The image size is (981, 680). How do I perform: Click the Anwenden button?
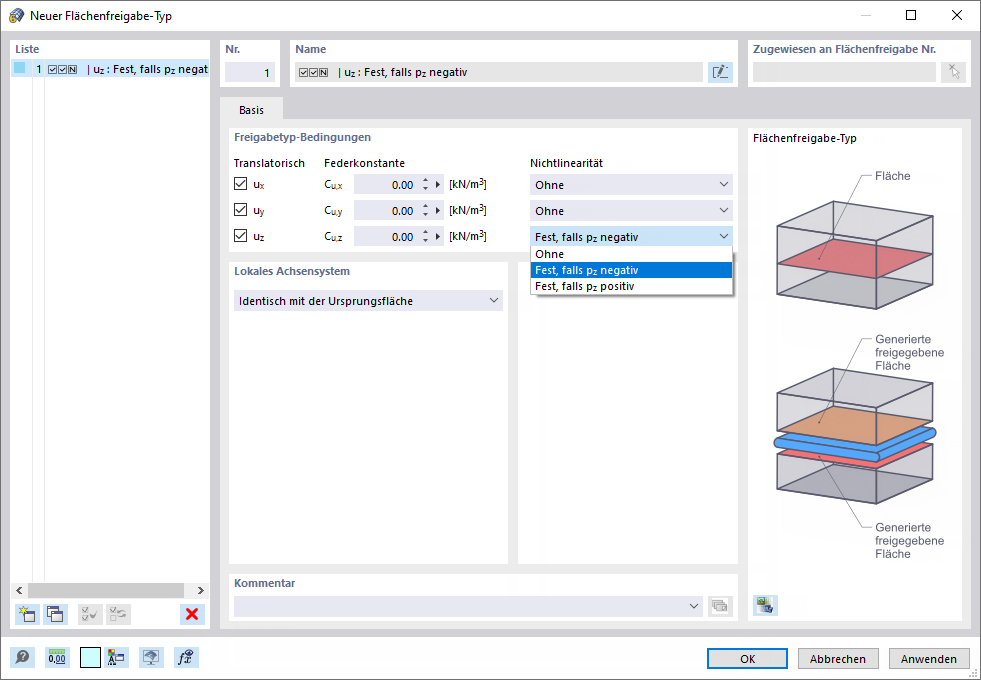click(x=929, y=658)
